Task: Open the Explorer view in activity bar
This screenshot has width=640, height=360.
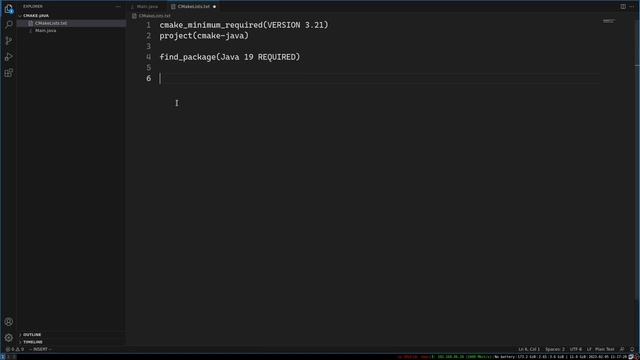Action: click(9, 9)
